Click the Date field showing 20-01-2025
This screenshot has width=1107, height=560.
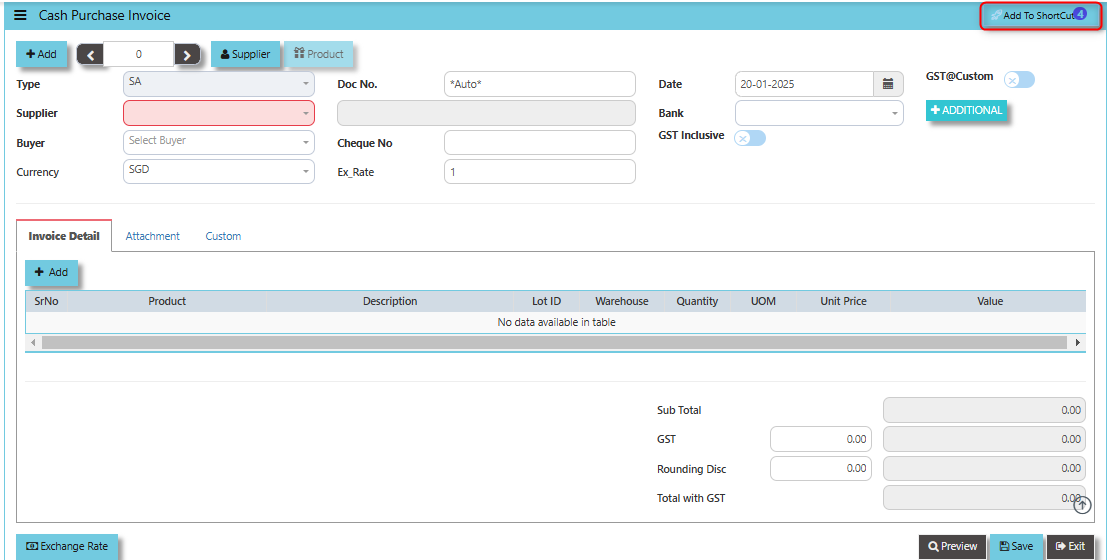[804, 84]
